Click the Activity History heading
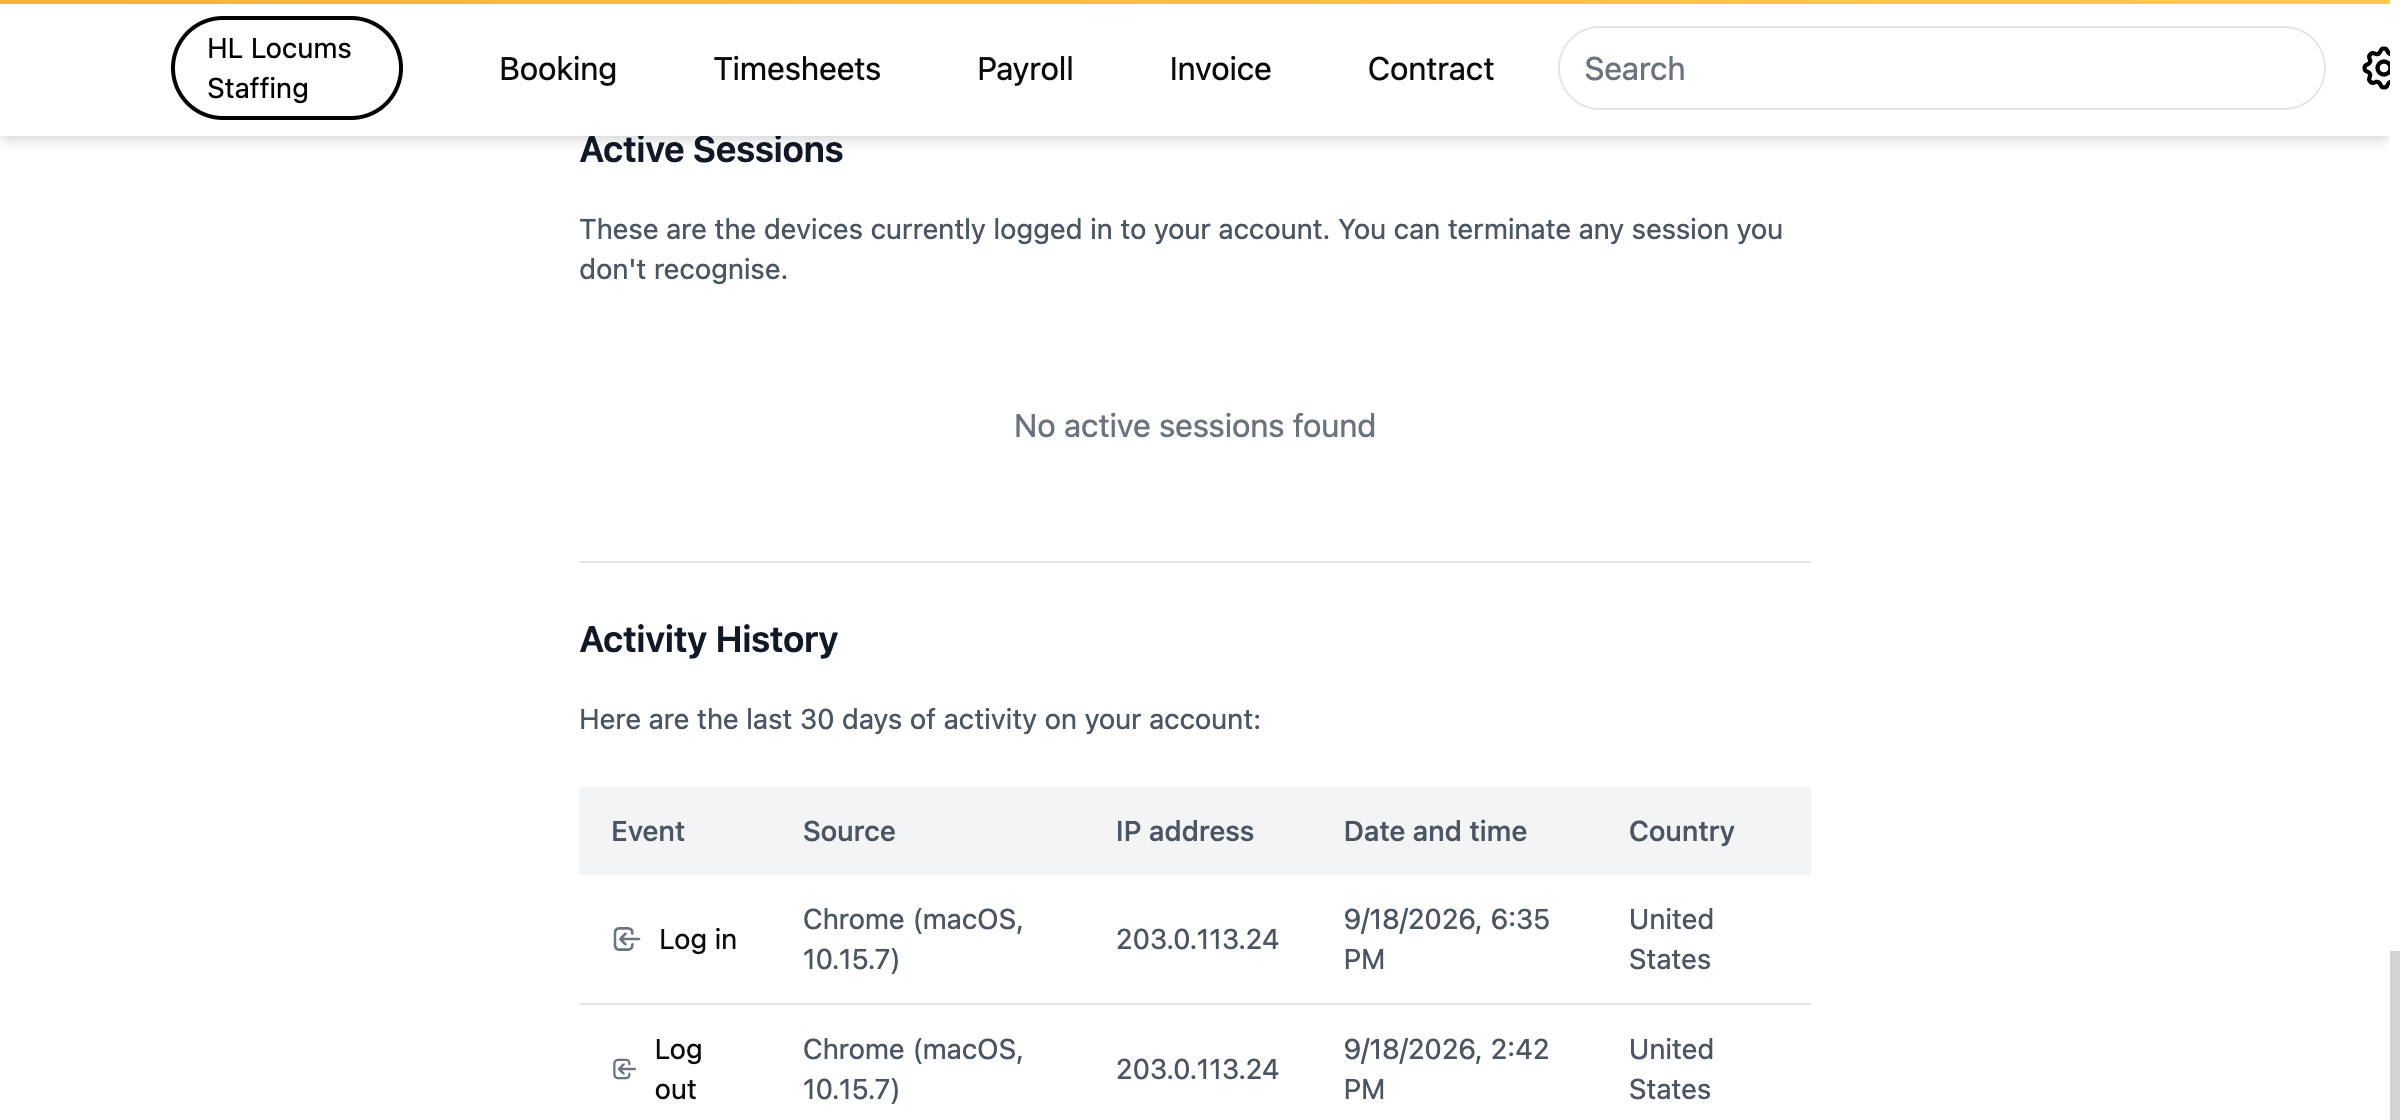Screen dimensions: 2400x1120 tap(708, 639)
